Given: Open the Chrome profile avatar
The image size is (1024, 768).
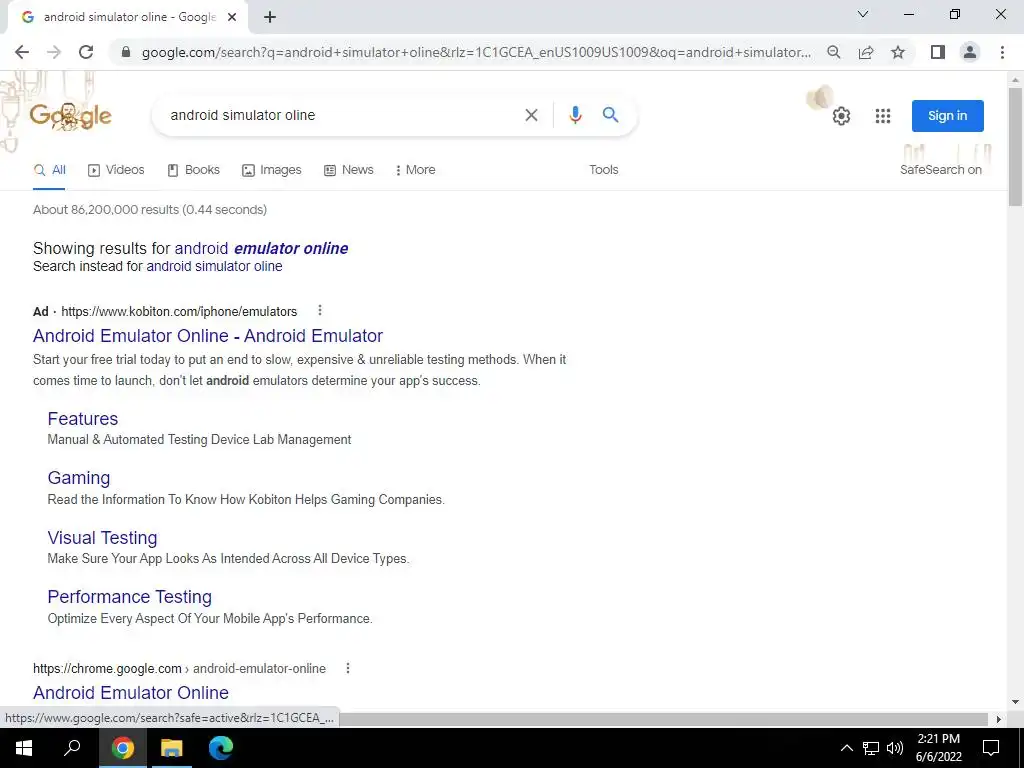Looking at the screenshot, I should click(970, 52).
